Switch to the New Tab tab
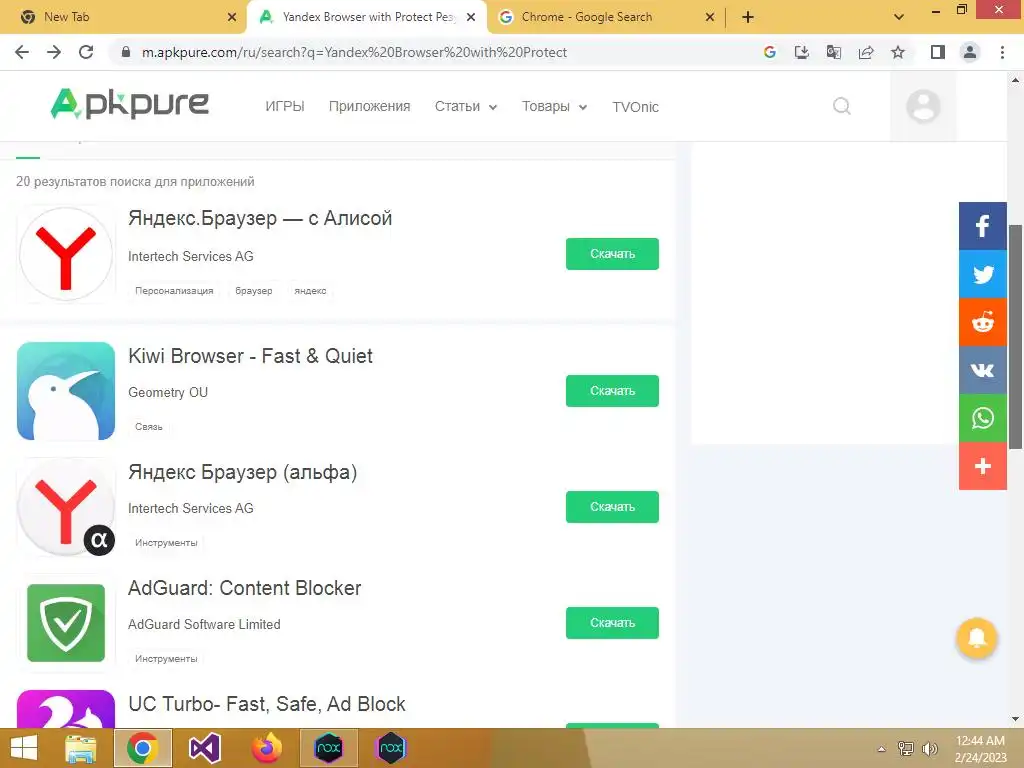1024x768 pixels. click(x=123, y=17)
